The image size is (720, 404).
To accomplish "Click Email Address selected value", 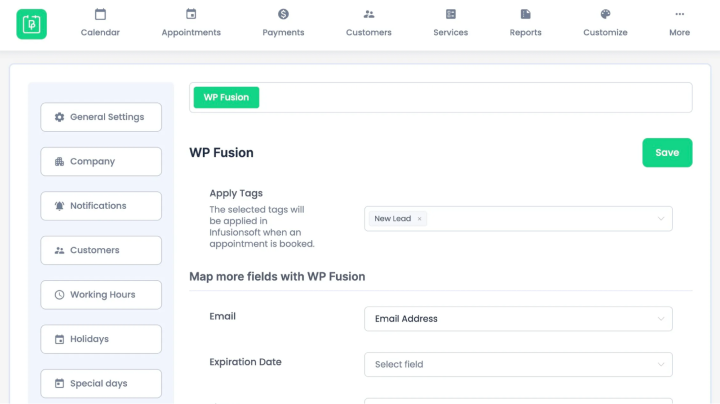I will 406,319.
